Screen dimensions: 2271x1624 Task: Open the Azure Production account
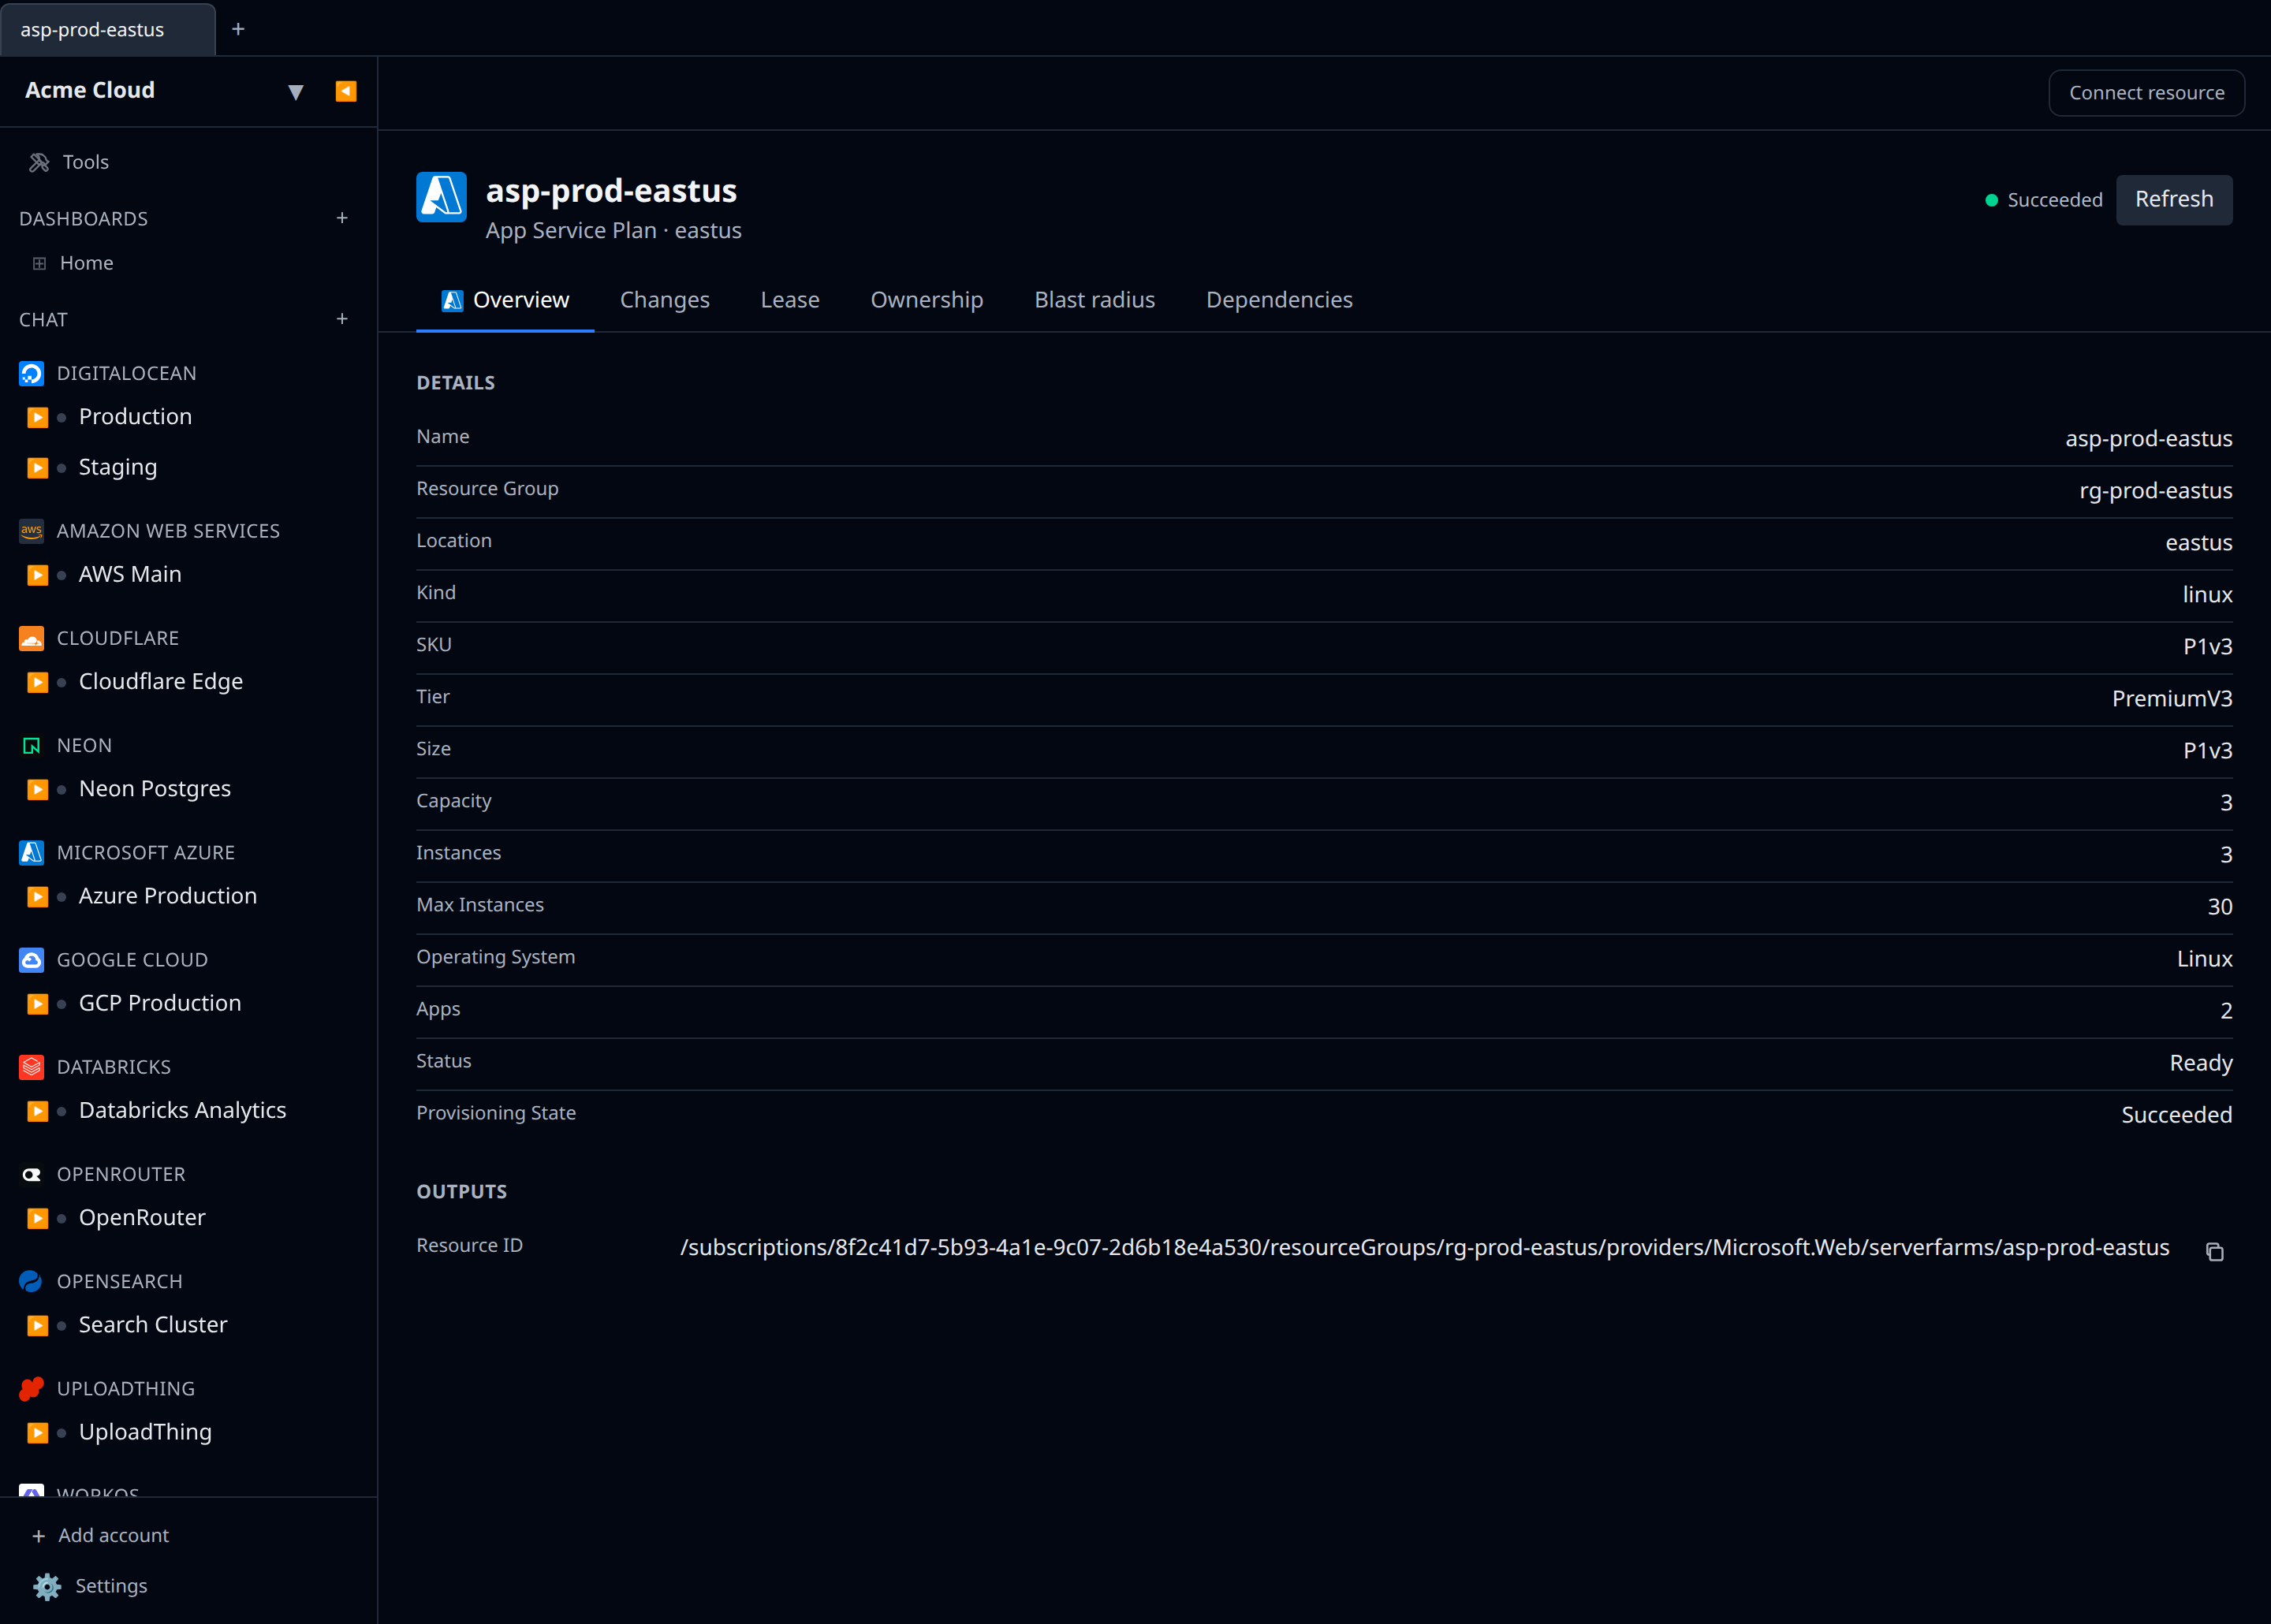coord(168,896)
